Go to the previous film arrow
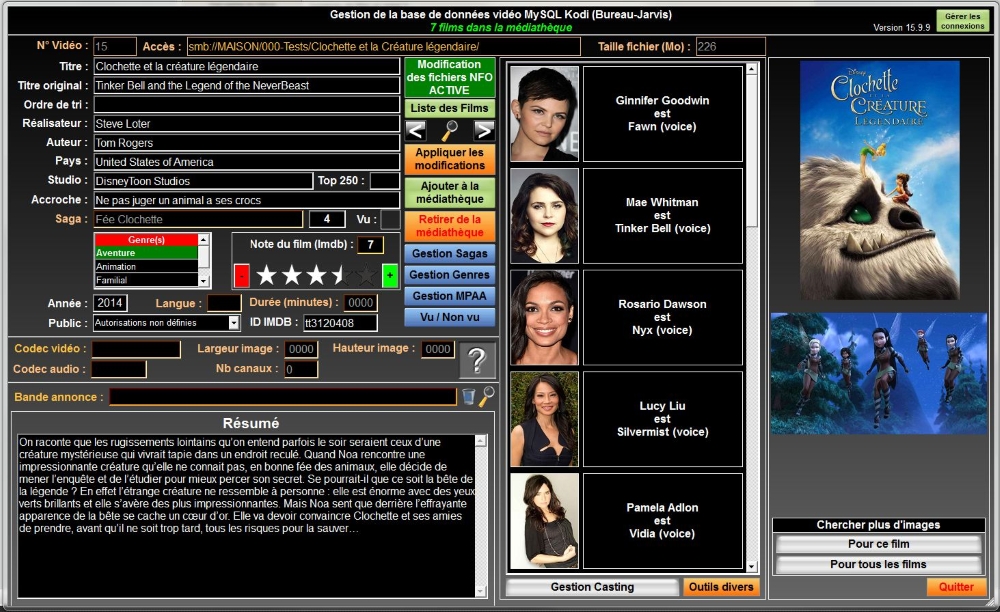 click(x=416, y=131)
